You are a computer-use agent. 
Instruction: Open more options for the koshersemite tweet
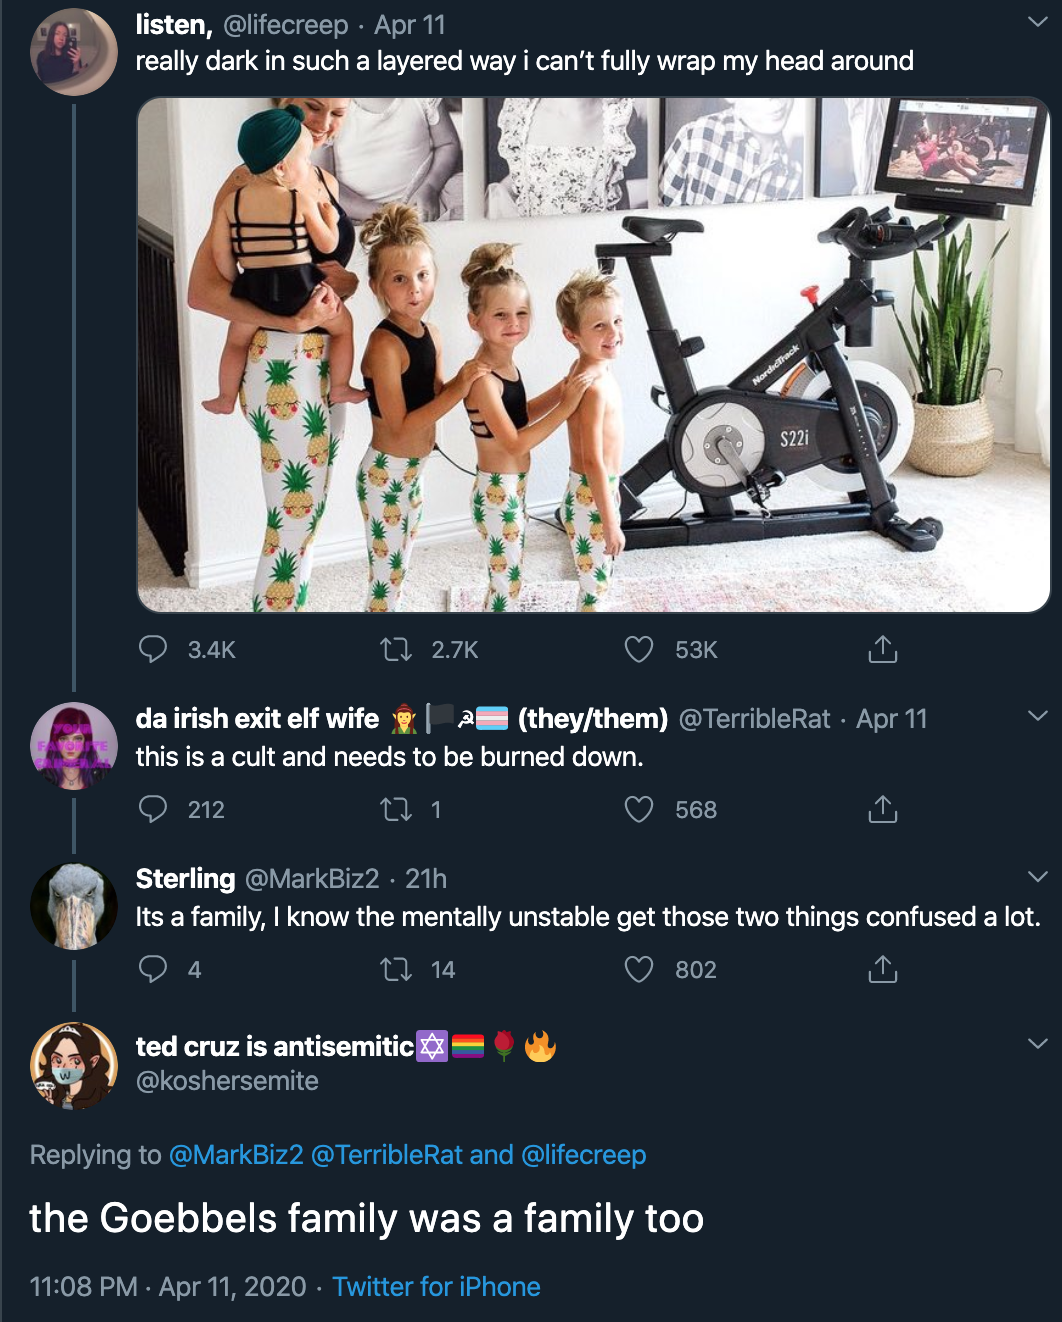[1037, 1043]
